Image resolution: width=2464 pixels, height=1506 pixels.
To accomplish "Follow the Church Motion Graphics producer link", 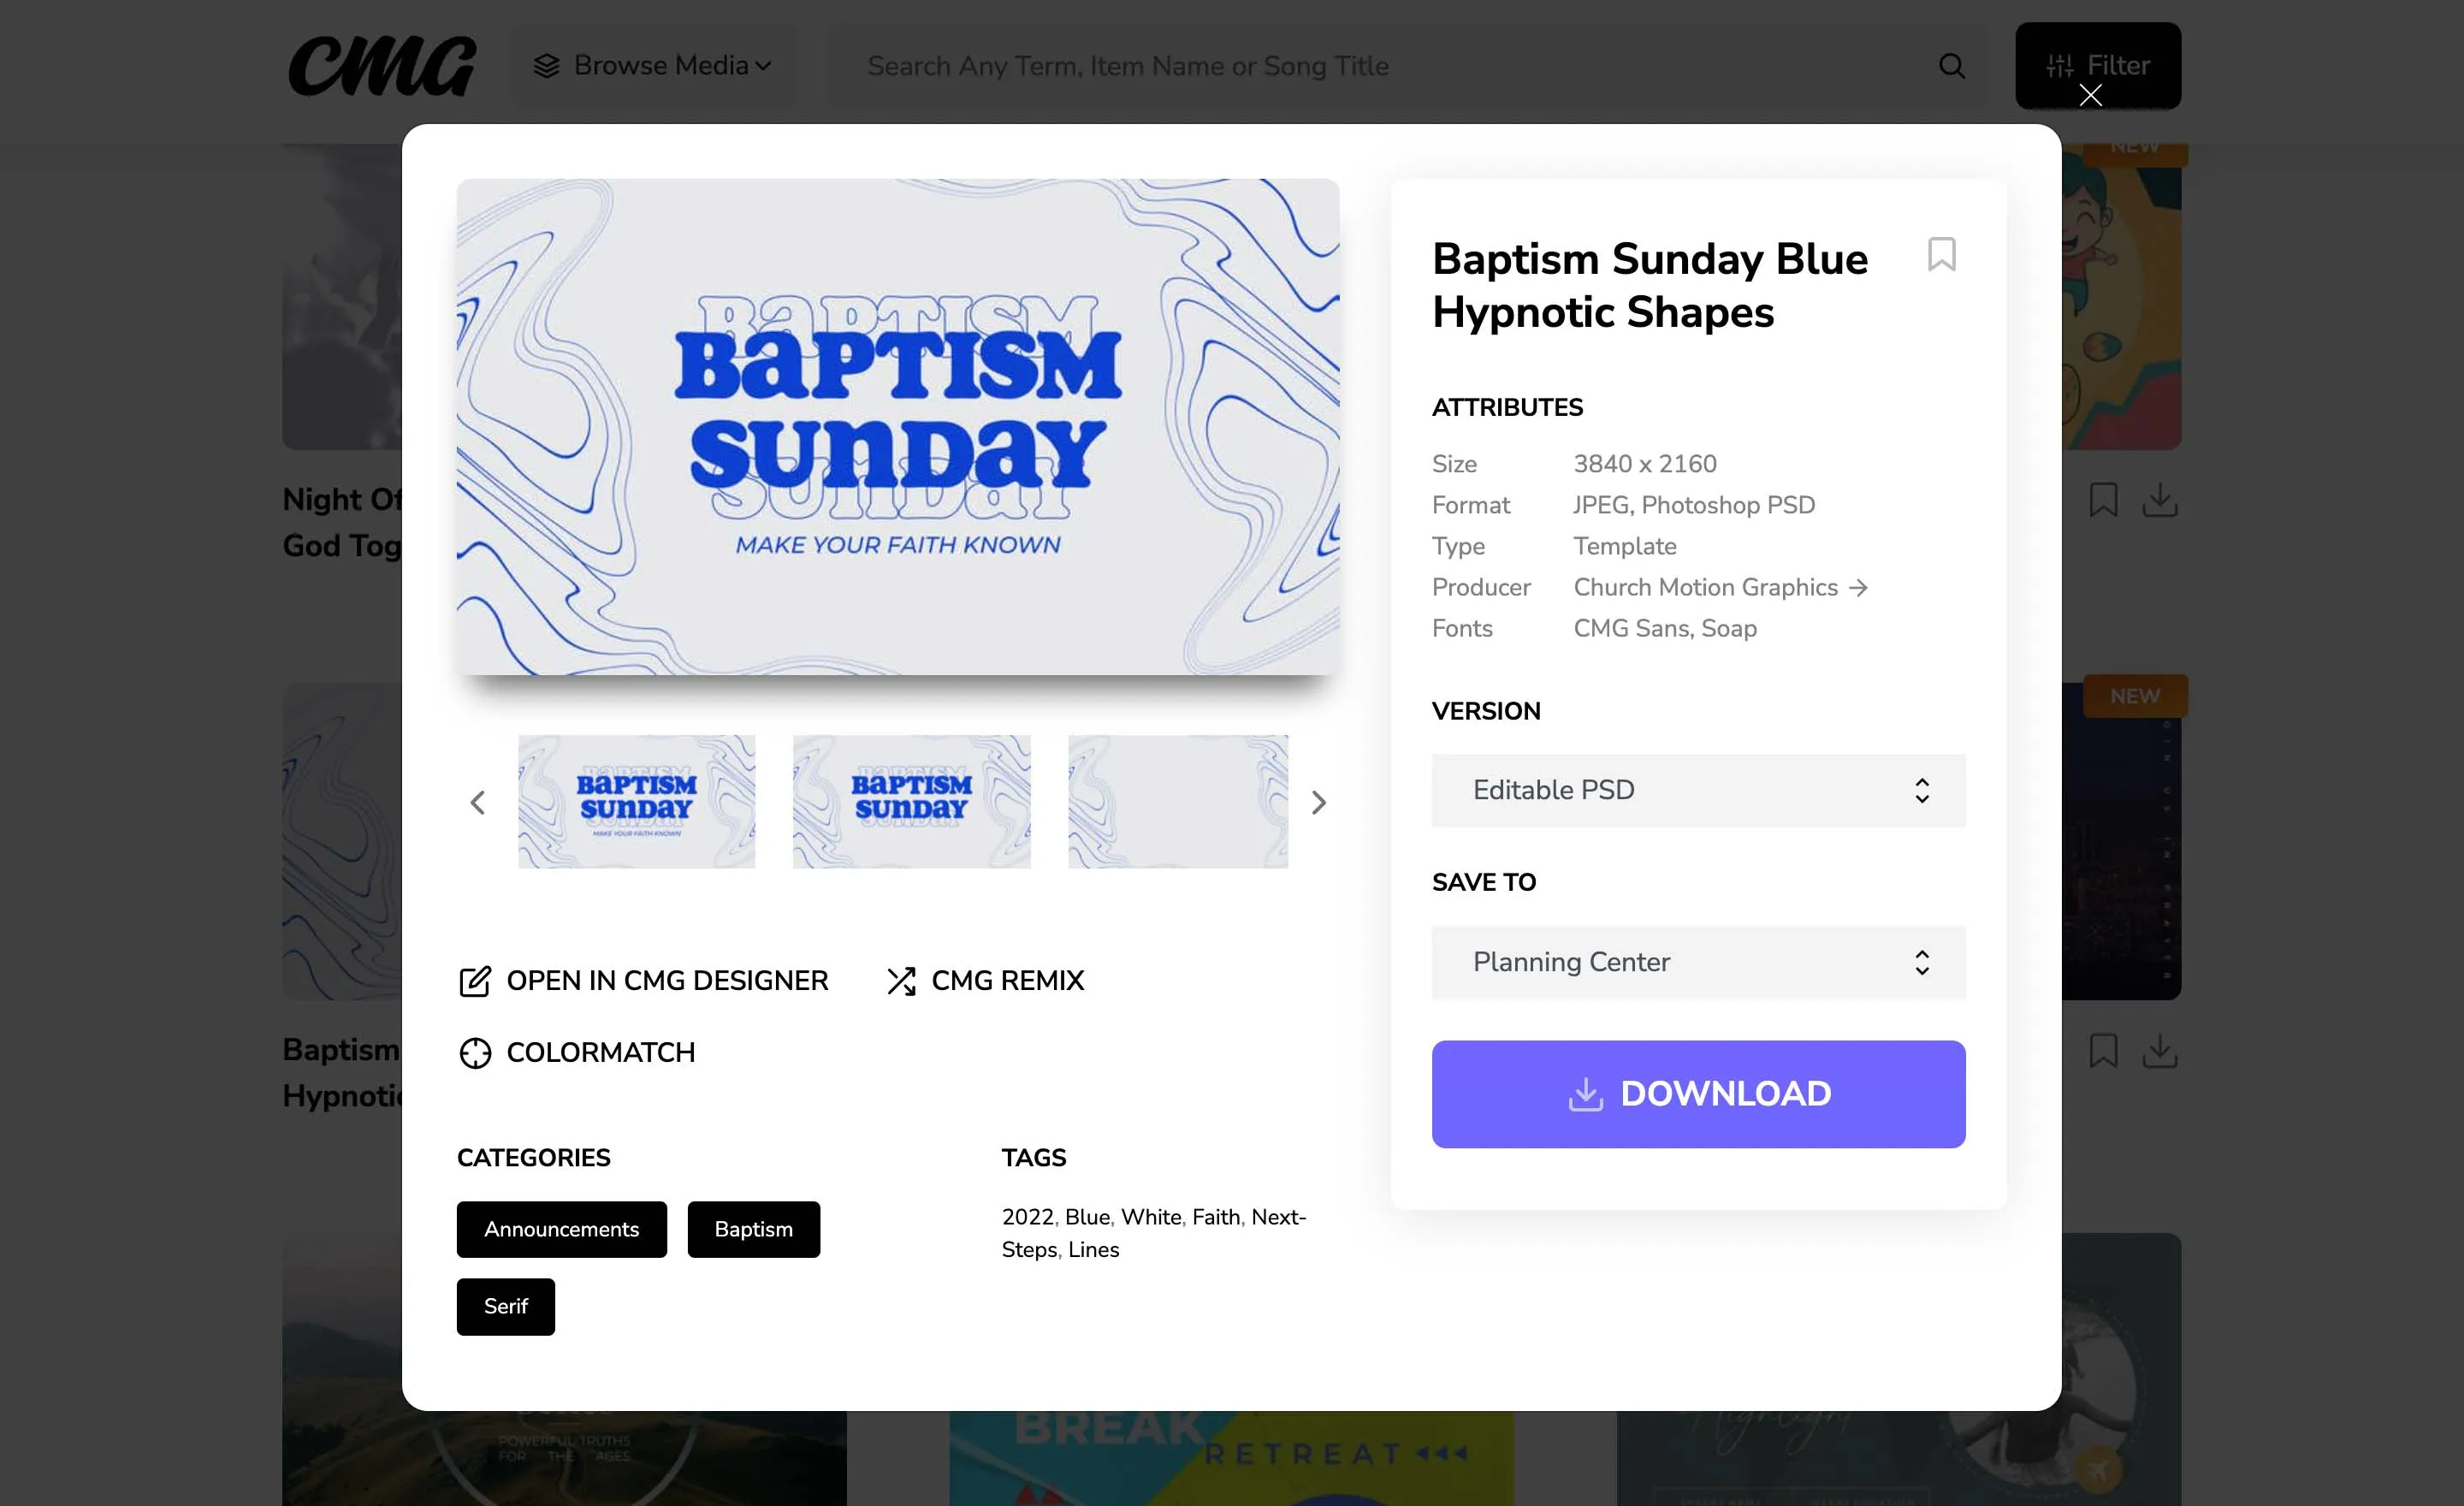I will point(1705,587).
